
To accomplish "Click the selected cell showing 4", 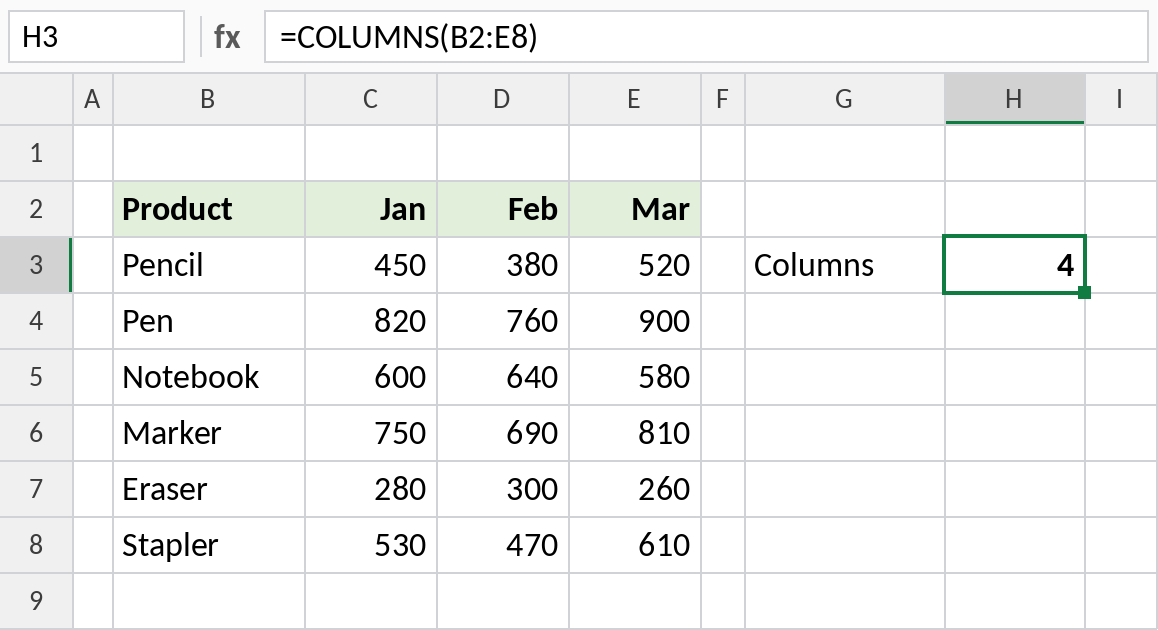I will [x=1014, y=265].
